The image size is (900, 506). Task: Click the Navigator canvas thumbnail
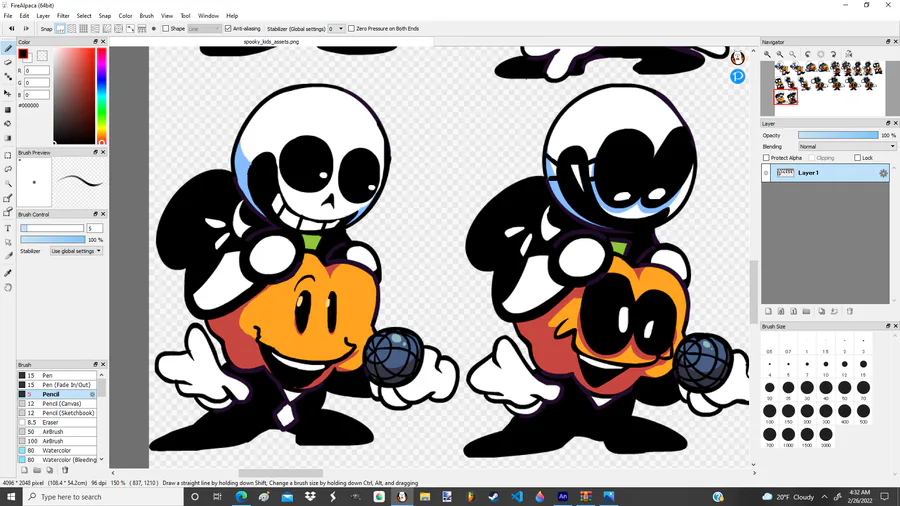[829, 88]
